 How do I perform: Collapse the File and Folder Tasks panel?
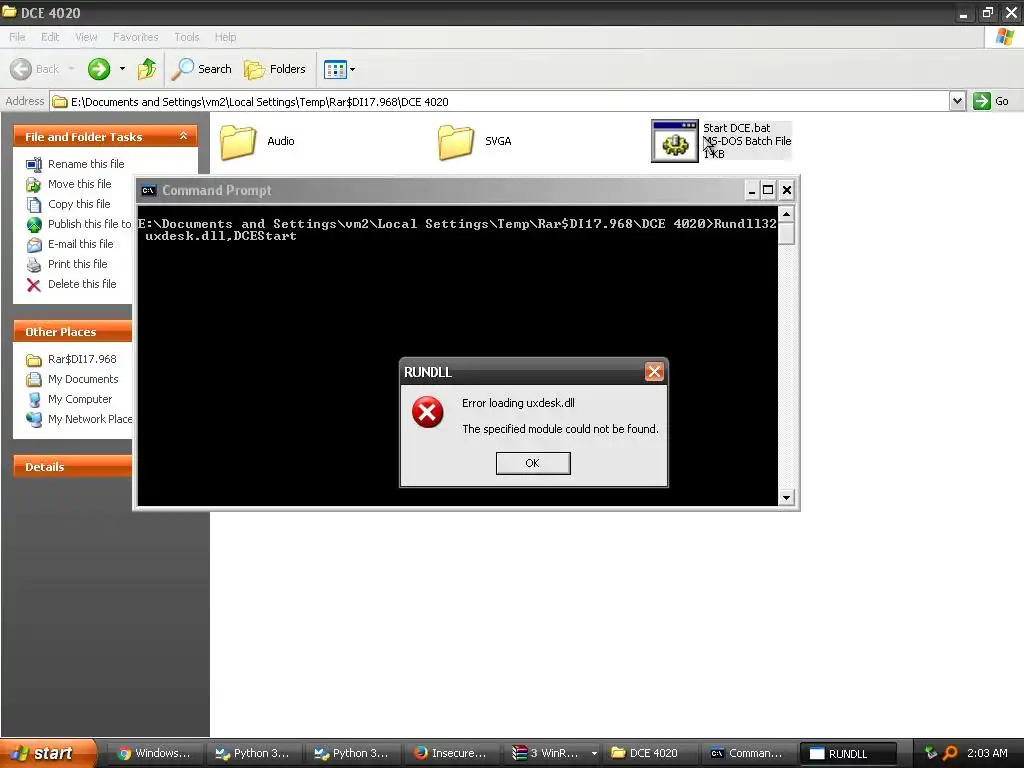184,136
